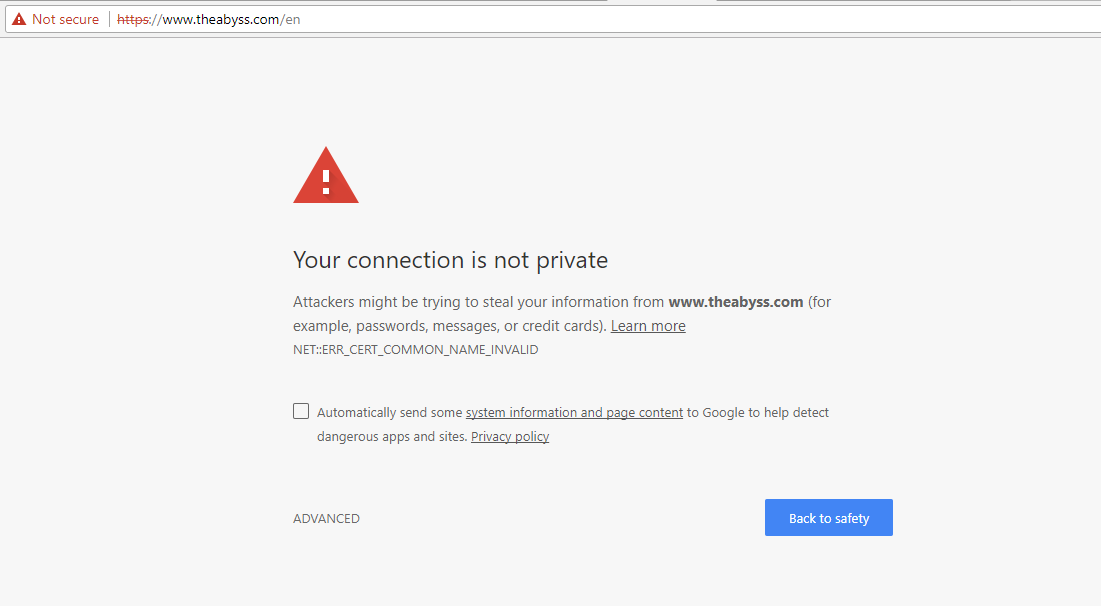Open system information and page content link
The width and height of the screenshot is (1101, 606).
pos(574,412)
